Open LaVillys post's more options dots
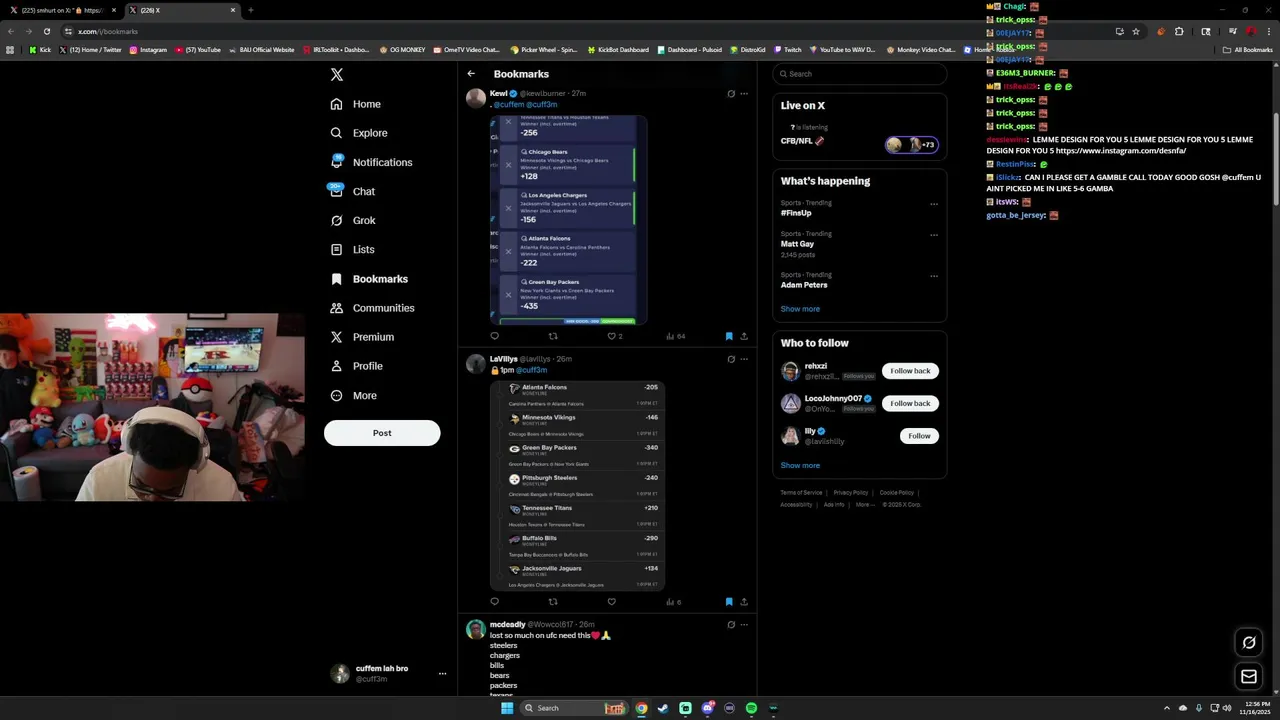1280x720 pixels. pos(744,359)
